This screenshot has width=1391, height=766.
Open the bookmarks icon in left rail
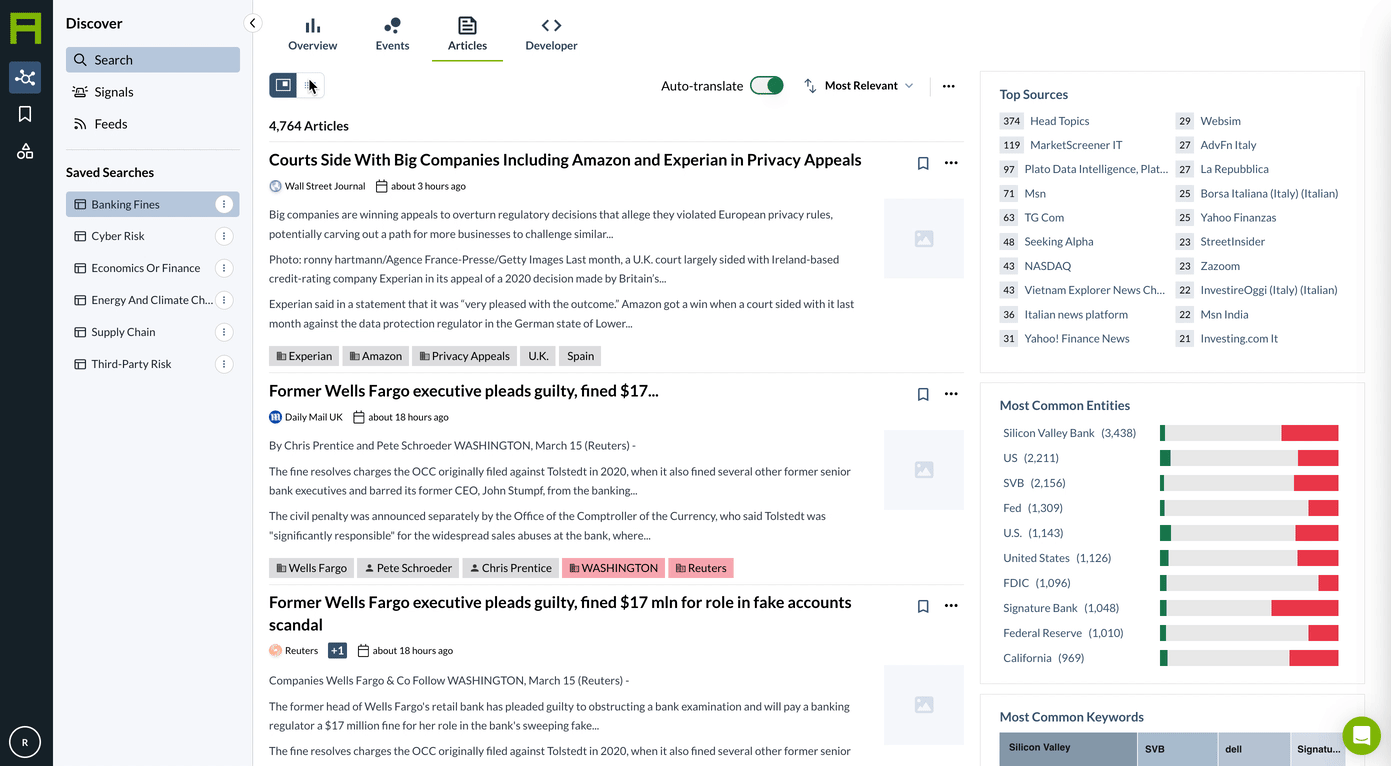(25, 114)
